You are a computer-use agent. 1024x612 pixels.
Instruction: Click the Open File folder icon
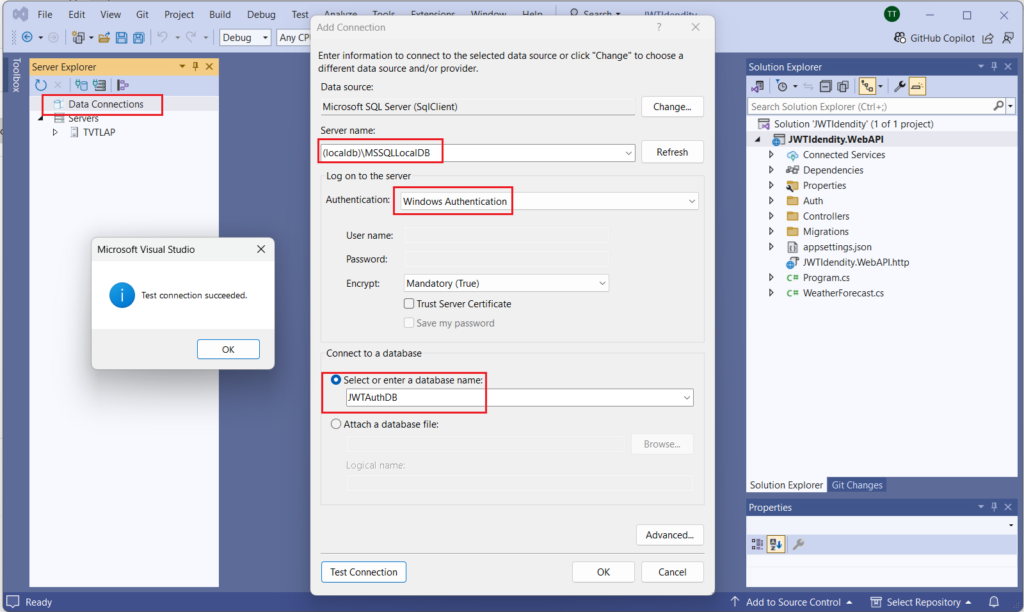[104, 38]
